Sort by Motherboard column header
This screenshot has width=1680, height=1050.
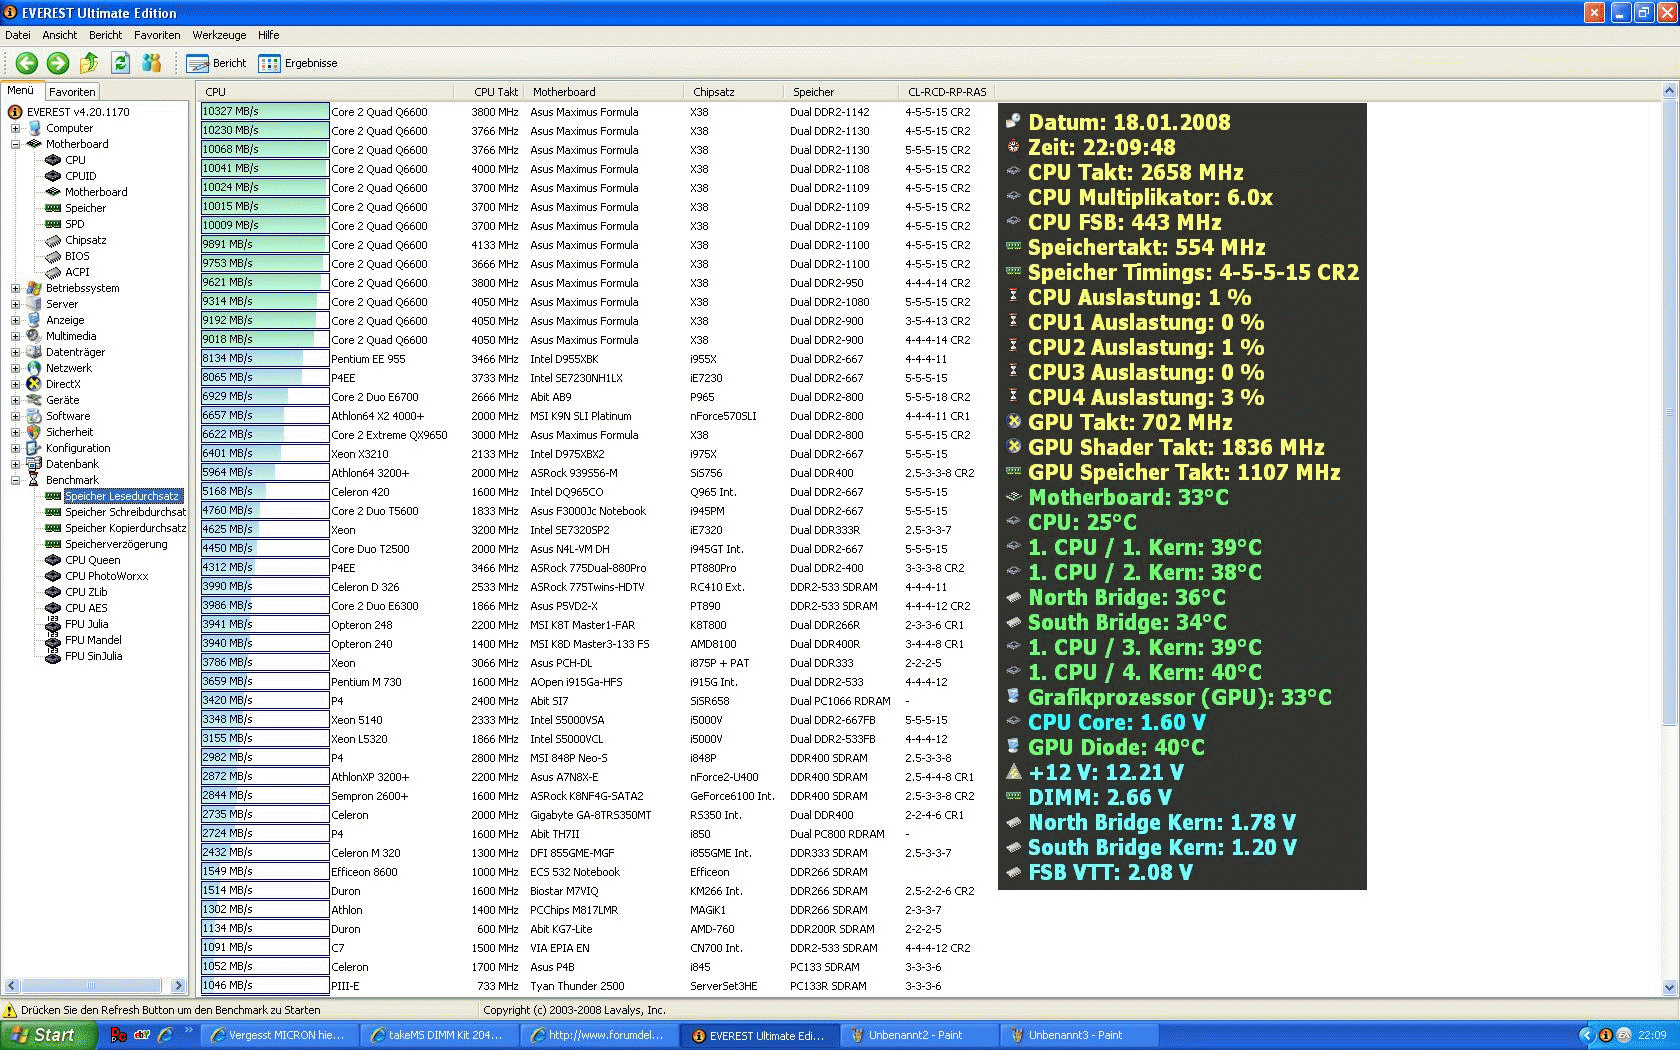[604, 92]
